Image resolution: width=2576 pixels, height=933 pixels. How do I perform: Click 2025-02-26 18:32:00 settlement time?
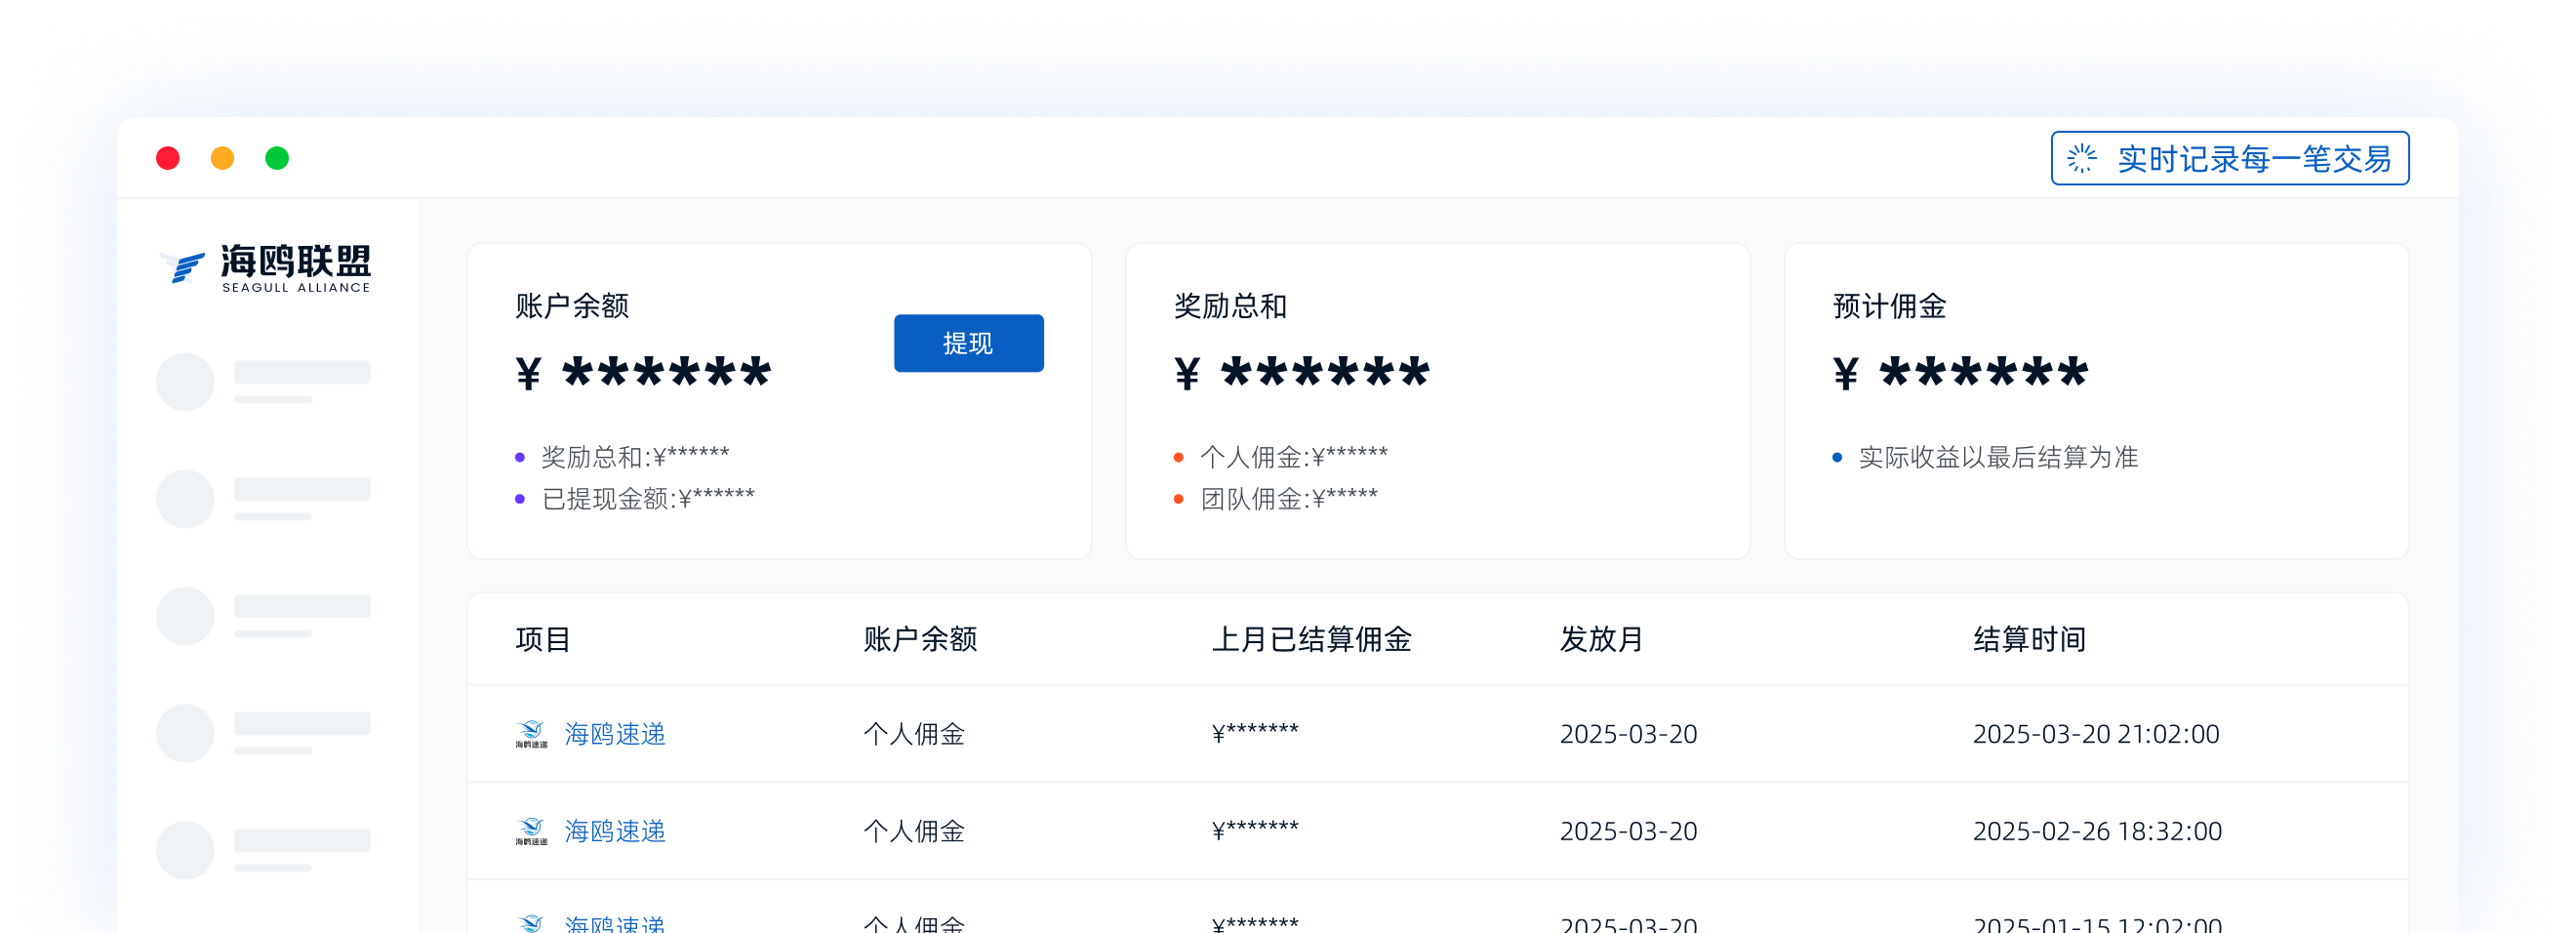click(2097, 831)
